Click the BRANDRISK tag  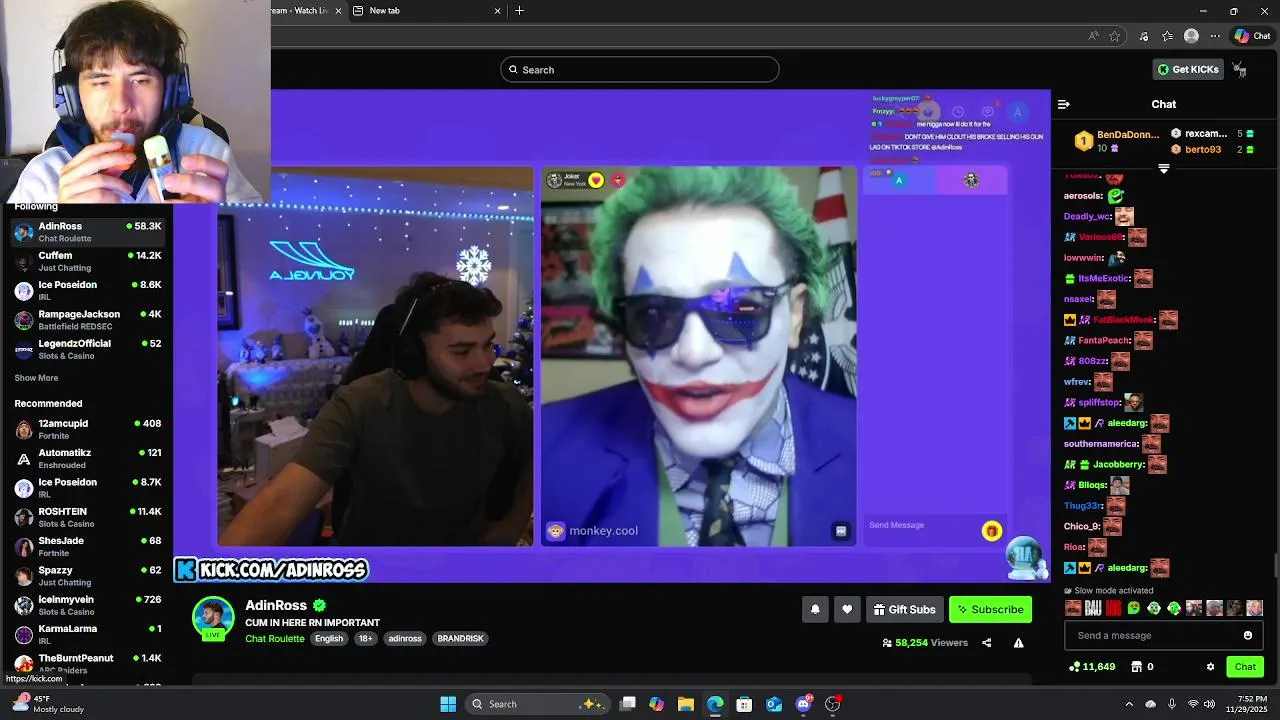tap(460, 639)
